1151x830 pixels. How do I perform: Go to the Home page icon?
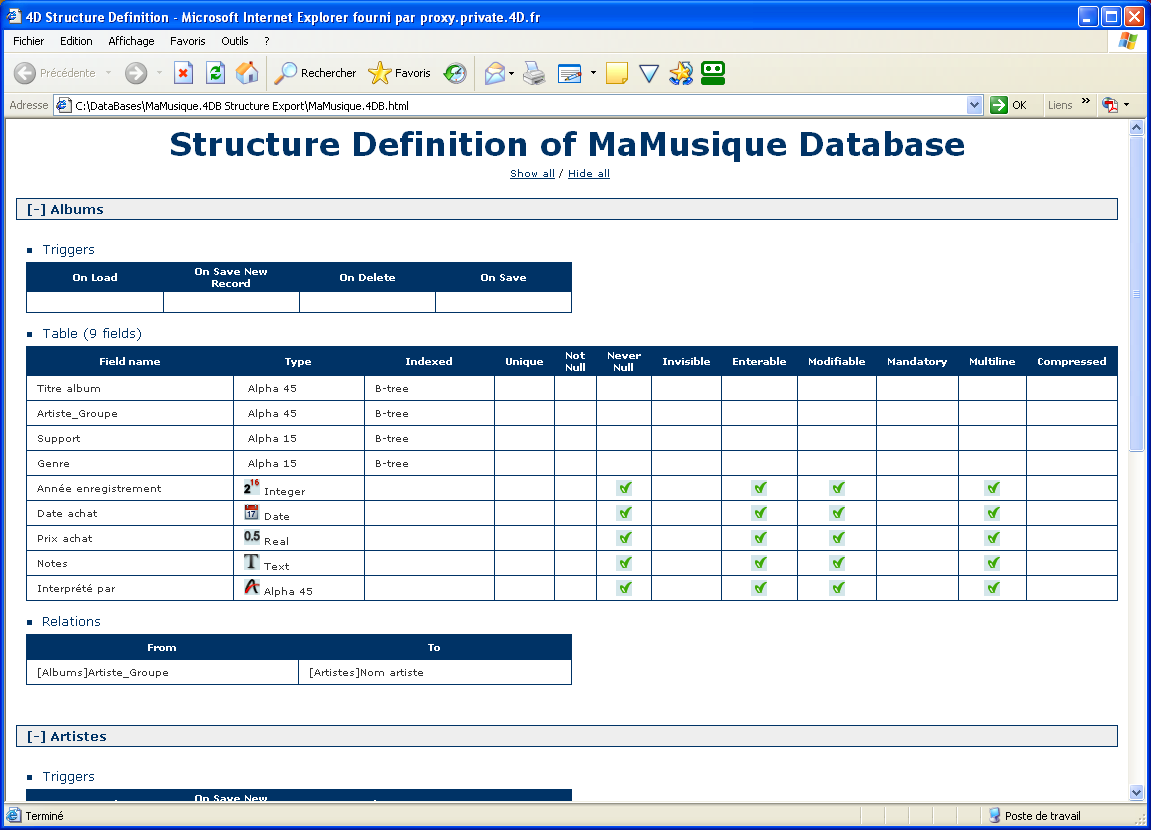(x=247, y=73)
